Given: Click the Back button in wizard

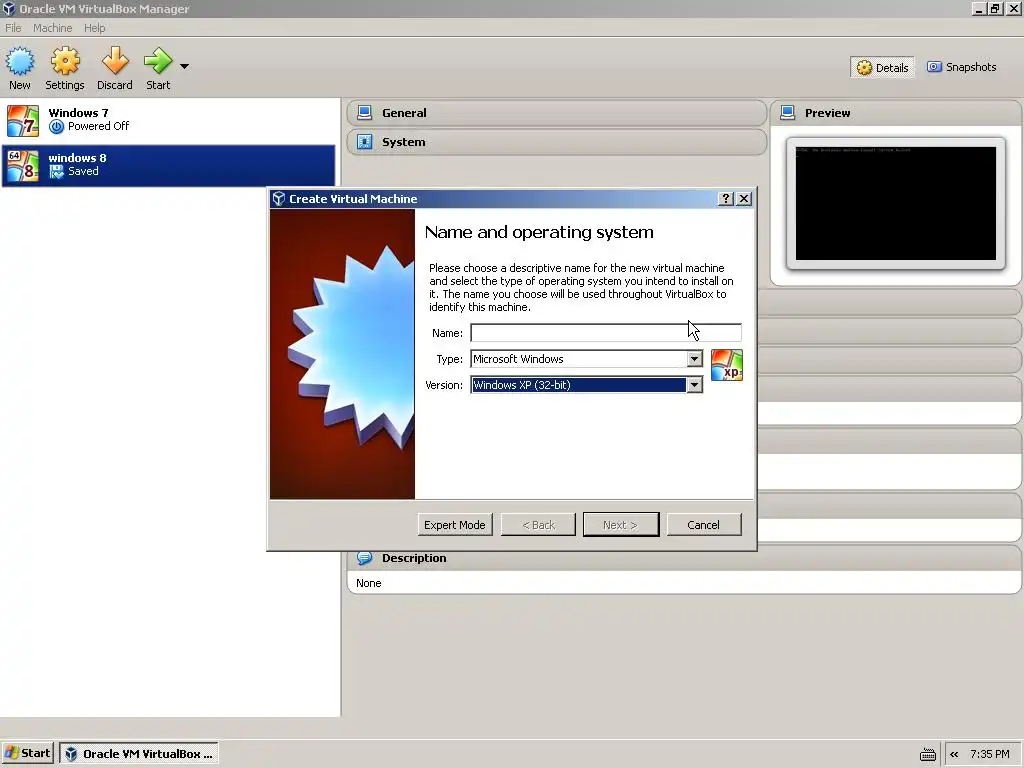Looking at the screenshot, I should [x=538, y=524].
